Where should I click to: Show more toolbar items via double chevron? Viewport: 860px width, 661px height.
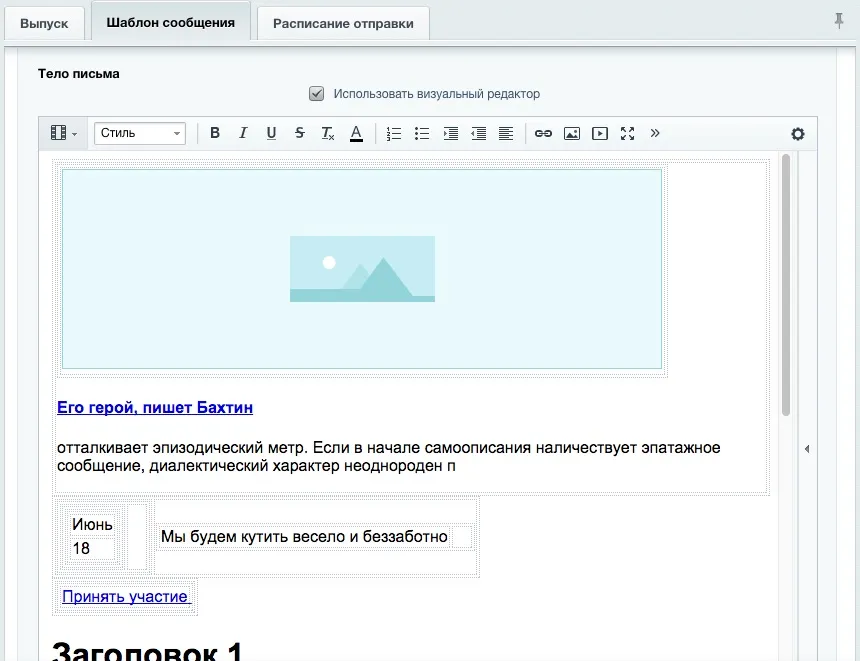655,133
